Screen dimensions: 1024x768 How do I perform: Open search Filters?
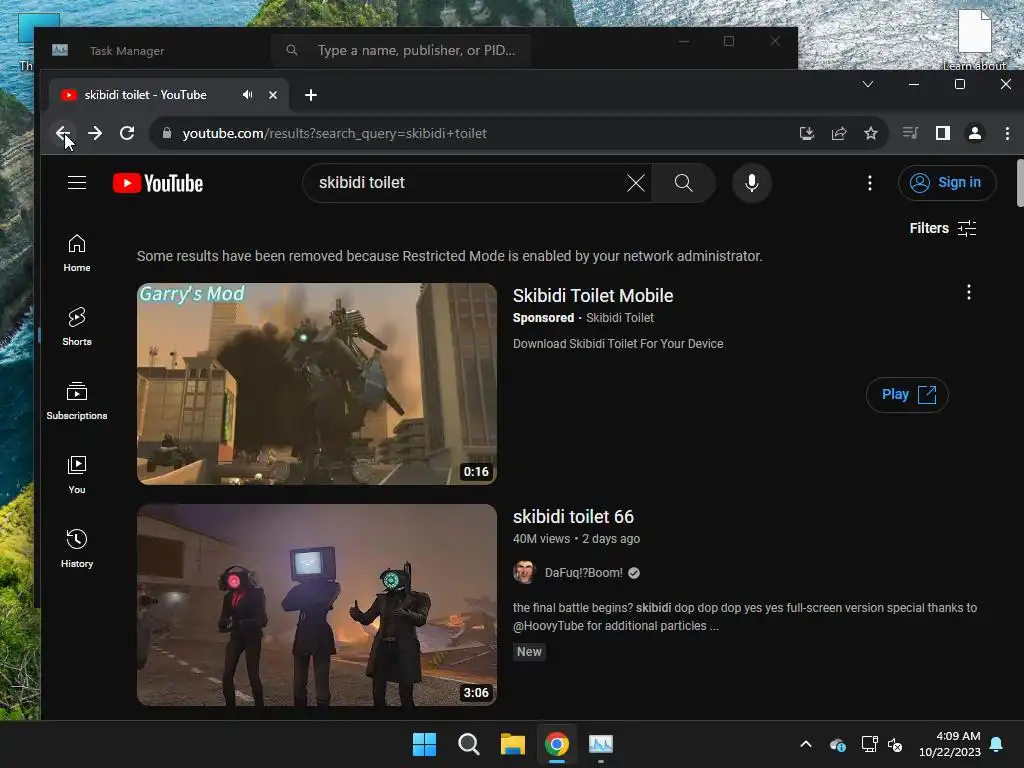(943, 228)
